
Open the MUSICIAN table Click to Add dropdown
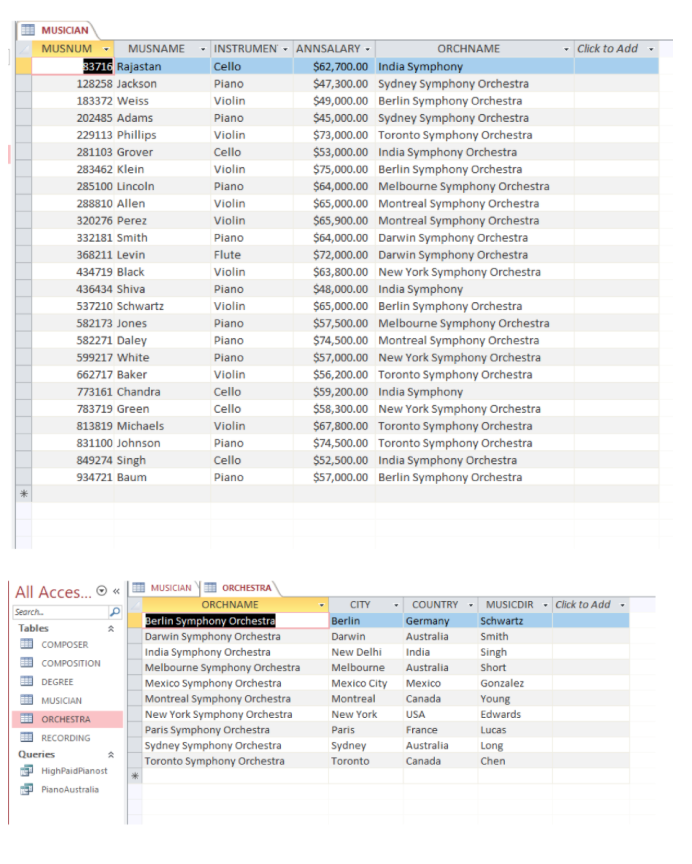[x=651, y=49]
